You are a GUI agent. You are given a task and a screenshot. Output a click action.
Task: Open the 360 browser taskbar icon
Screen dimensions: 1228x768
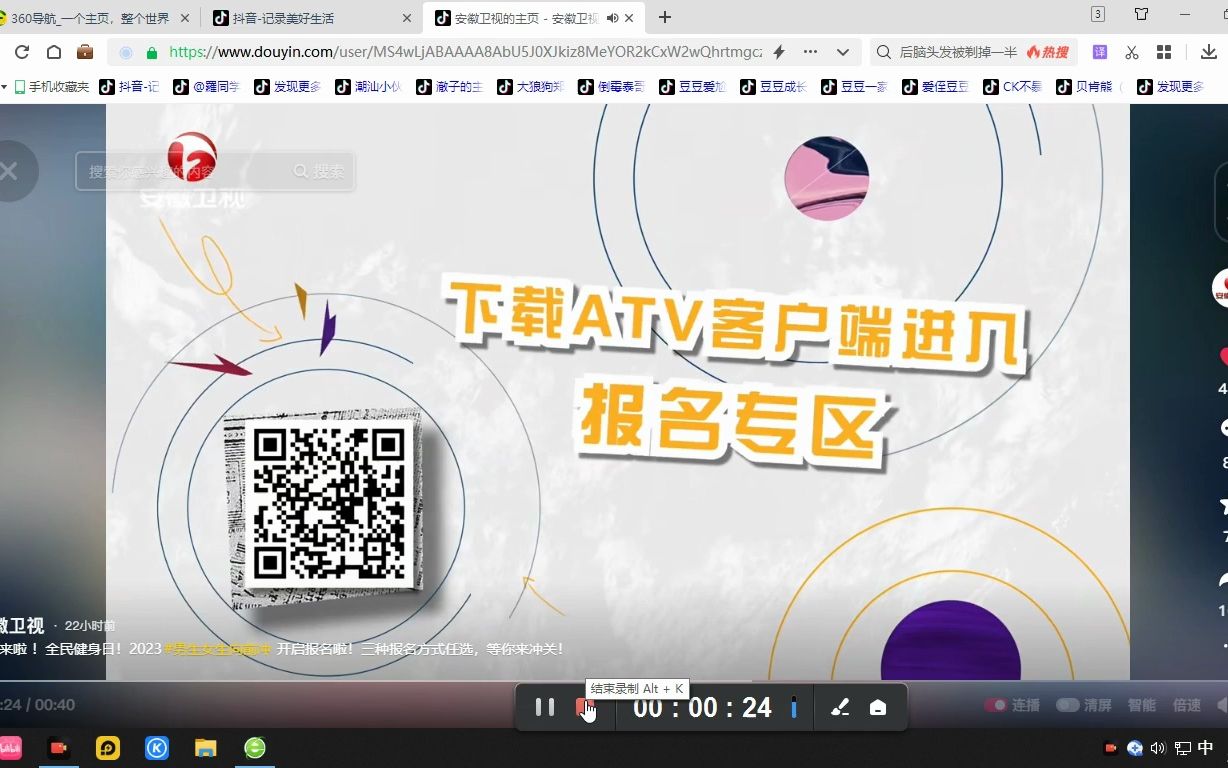pyautogui.click(x=255, y=748)
